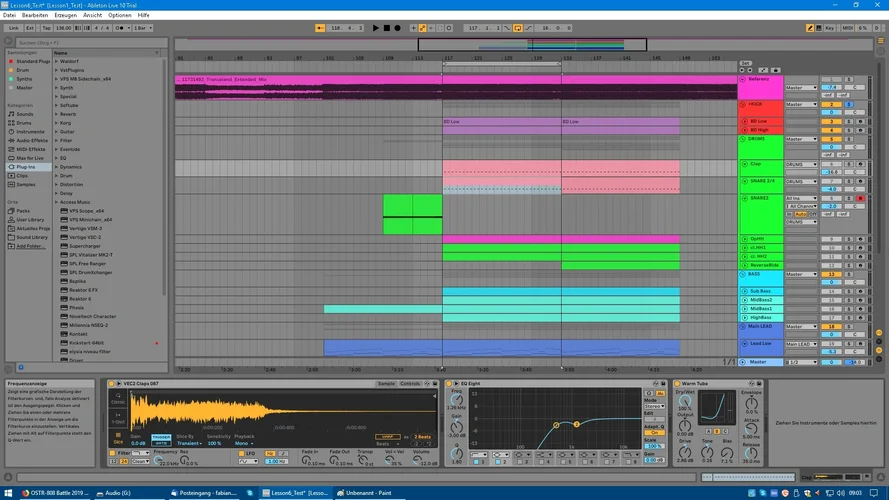The image size is (889, 500).
Task: Open the Paint window from the taskbar
Action: pyautogui.click(x=365, y=493)
